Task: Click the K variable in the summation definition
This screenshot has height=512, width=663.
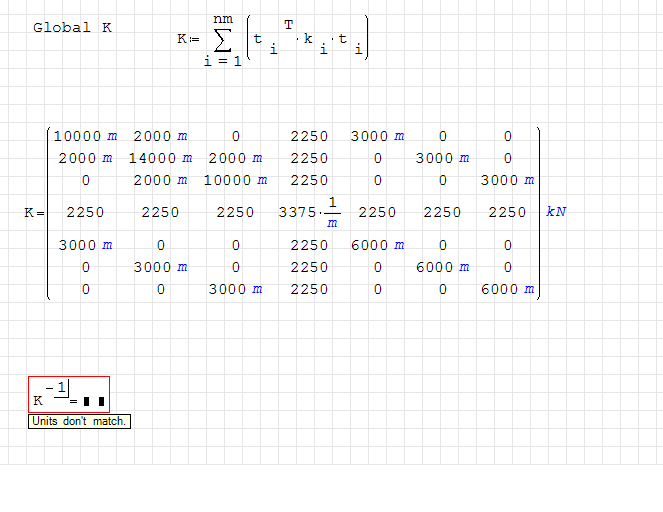Action: (x=182, y=39)
